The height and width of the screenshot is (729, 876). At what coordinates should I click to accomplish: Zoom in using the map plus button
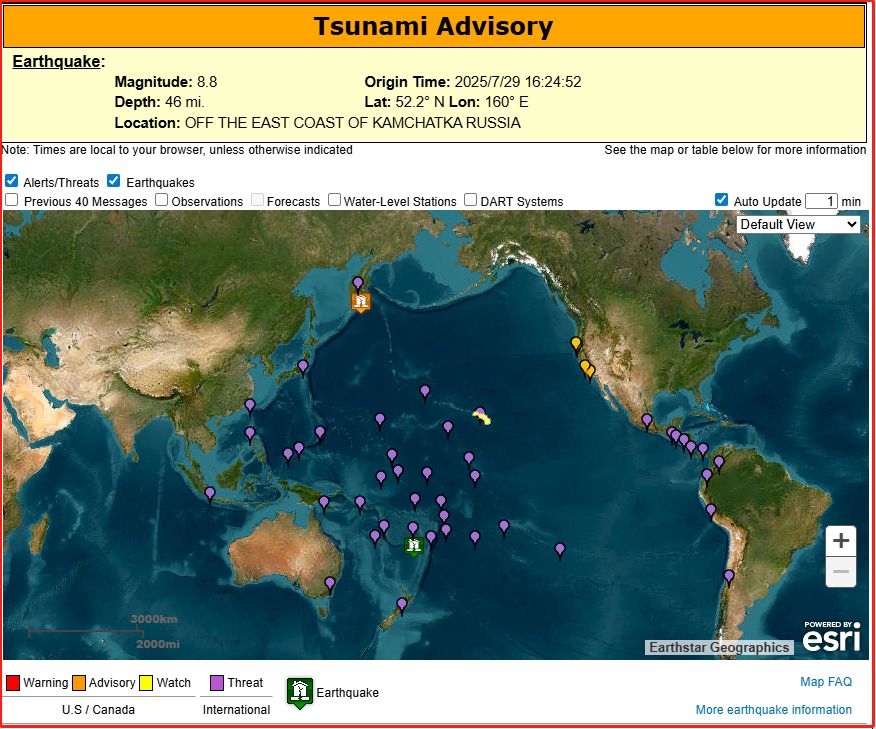841,541
